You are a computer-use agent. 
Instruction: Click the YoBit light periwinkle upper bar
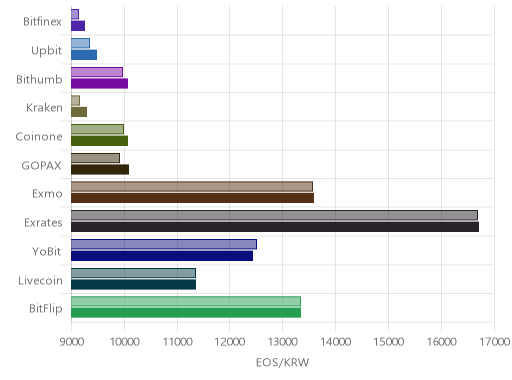point(164,244)
